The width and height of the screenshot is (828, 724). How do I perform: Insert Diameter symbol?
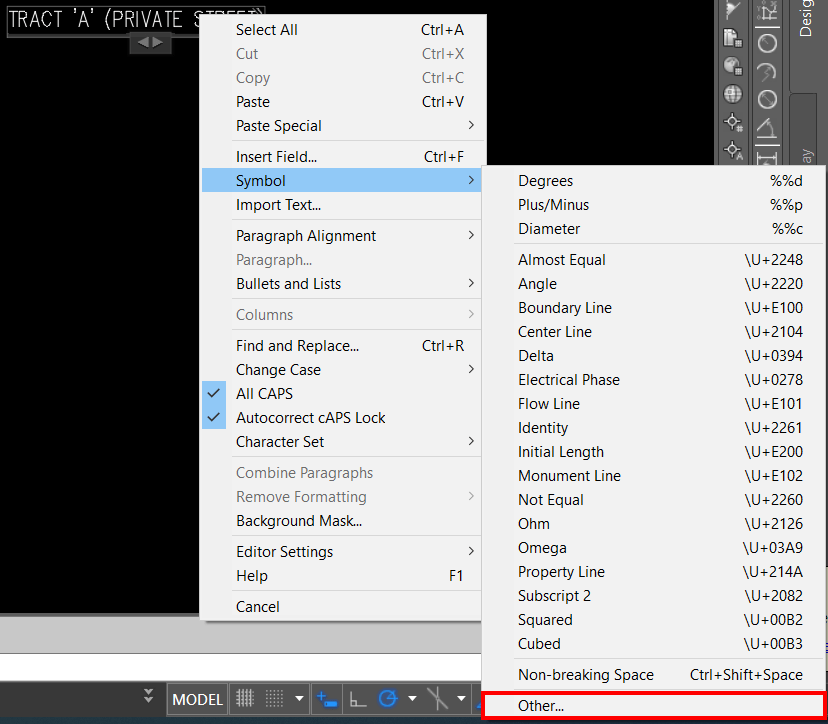click(654, 229)
